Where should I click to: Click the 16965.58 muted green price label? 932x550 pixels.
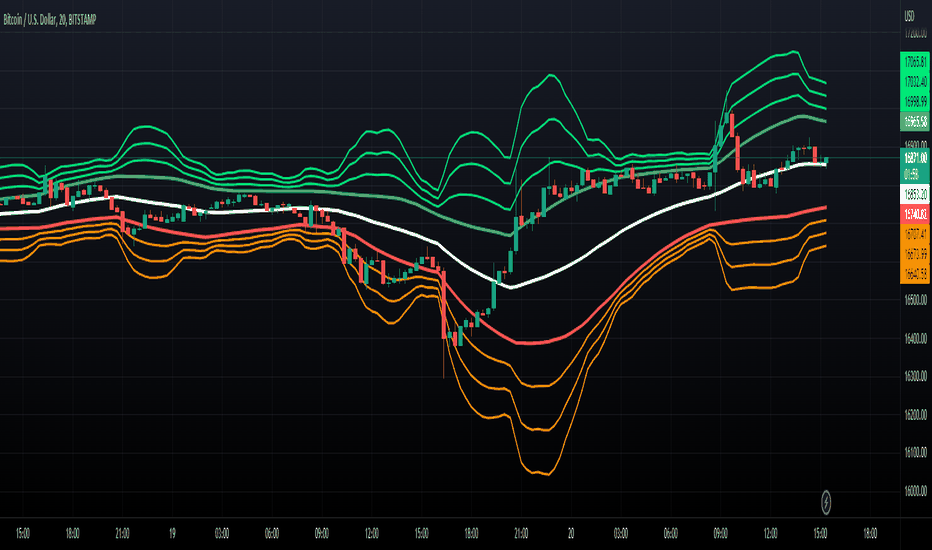coord(915,122)
